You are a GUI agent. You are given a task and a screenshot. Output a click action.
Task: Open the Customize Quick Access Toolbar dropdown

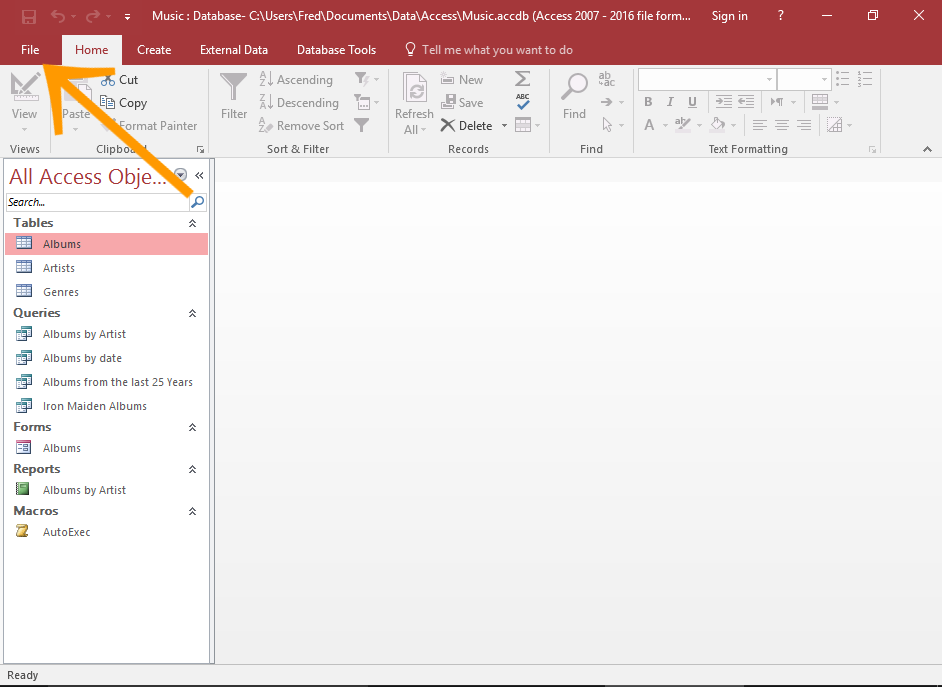(x=127, y=17)
